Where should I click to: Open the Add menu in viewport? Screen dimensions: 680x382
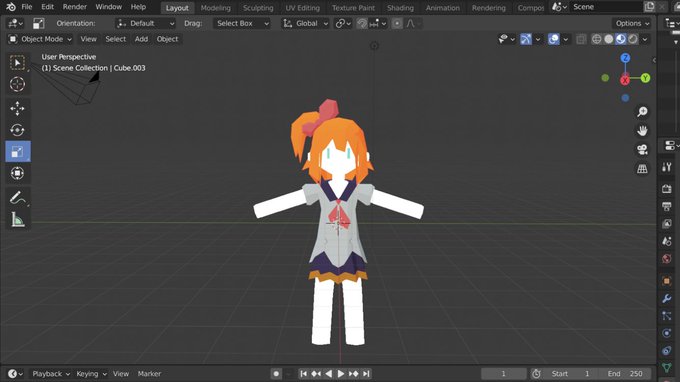tap(141, 39)
